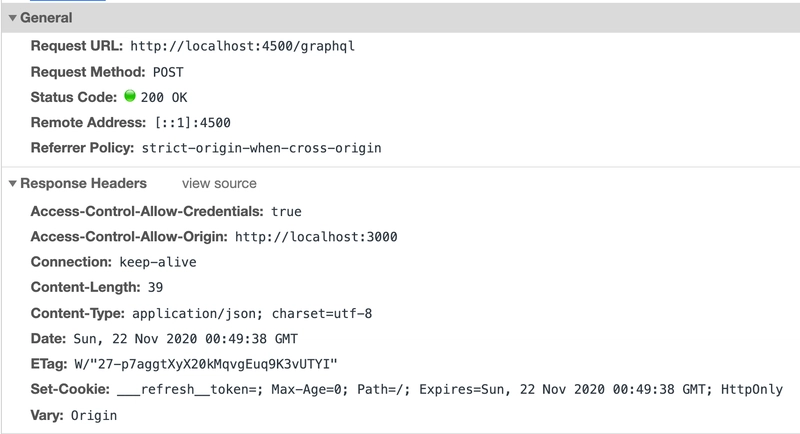Collapse the Response Headers triangle
Viewport: 800px width, 434px height.
point(13,184)
